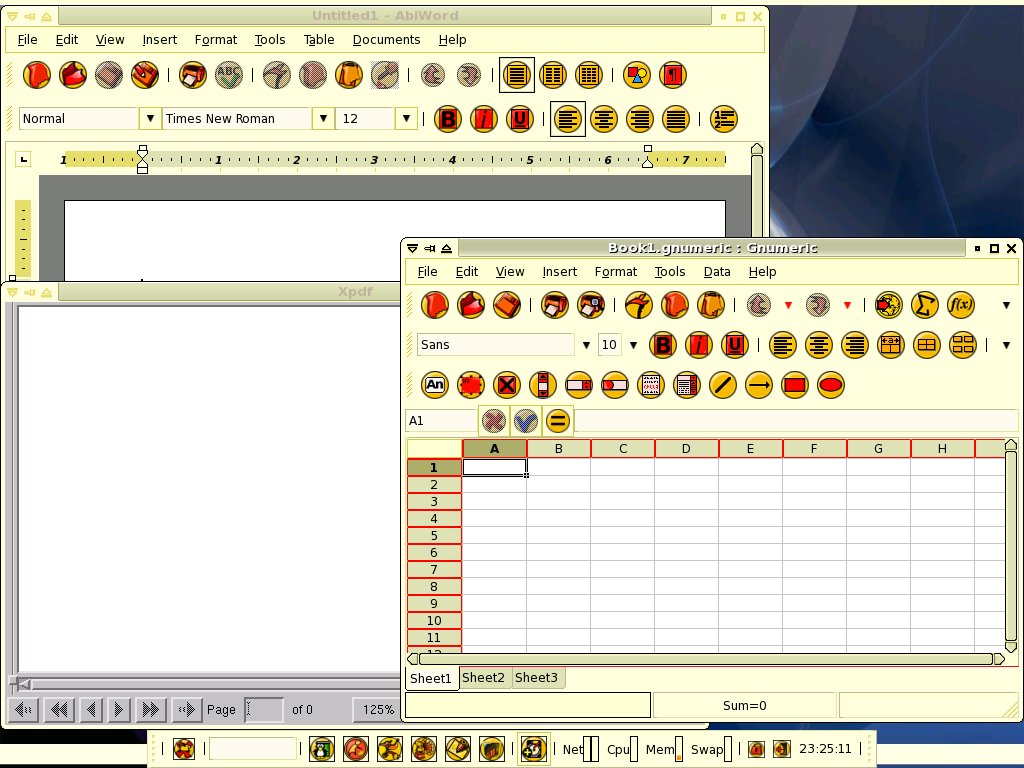Toggle Underline in AbiWord formatting bar

tap(520, 119)
